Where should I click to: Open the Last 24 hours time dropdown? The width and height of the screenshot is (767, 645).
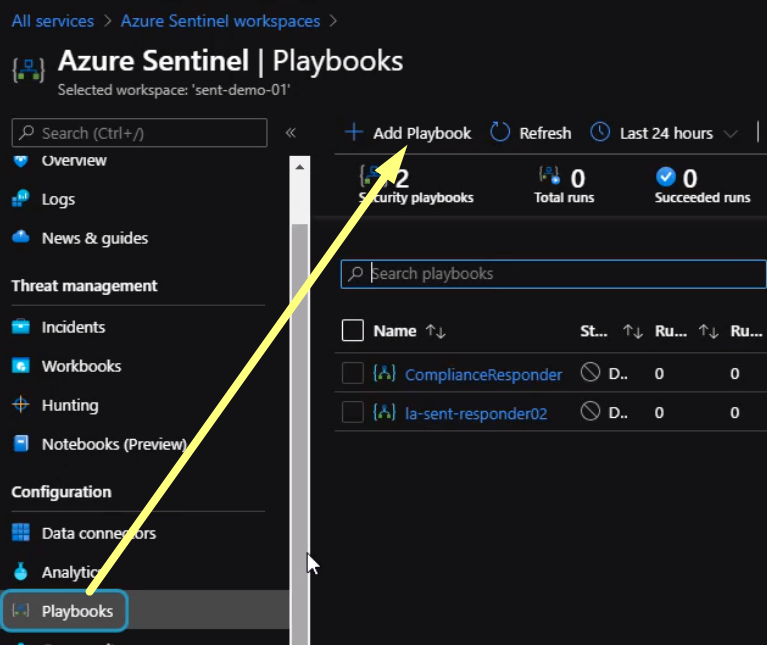tap(664, 133)
